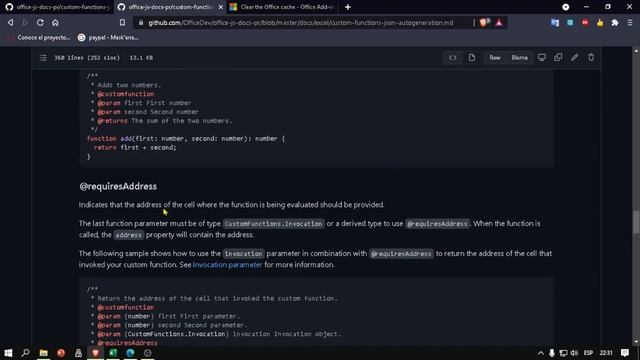Open the paypal bookmark

click(108, 38)
